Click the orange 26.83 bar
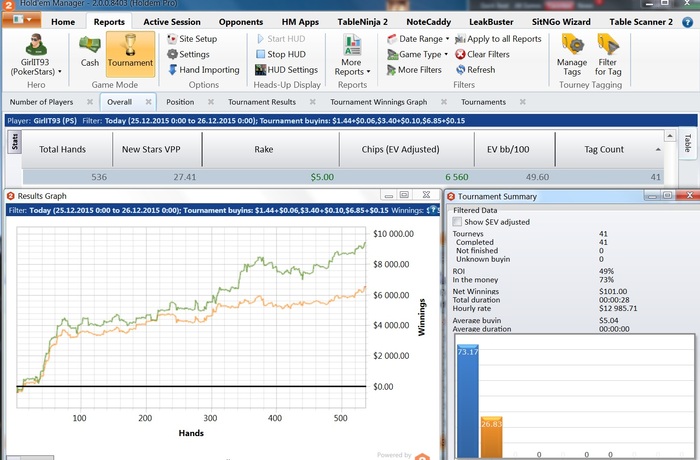This screenshot has width=700, height=460. pos(492,437)
